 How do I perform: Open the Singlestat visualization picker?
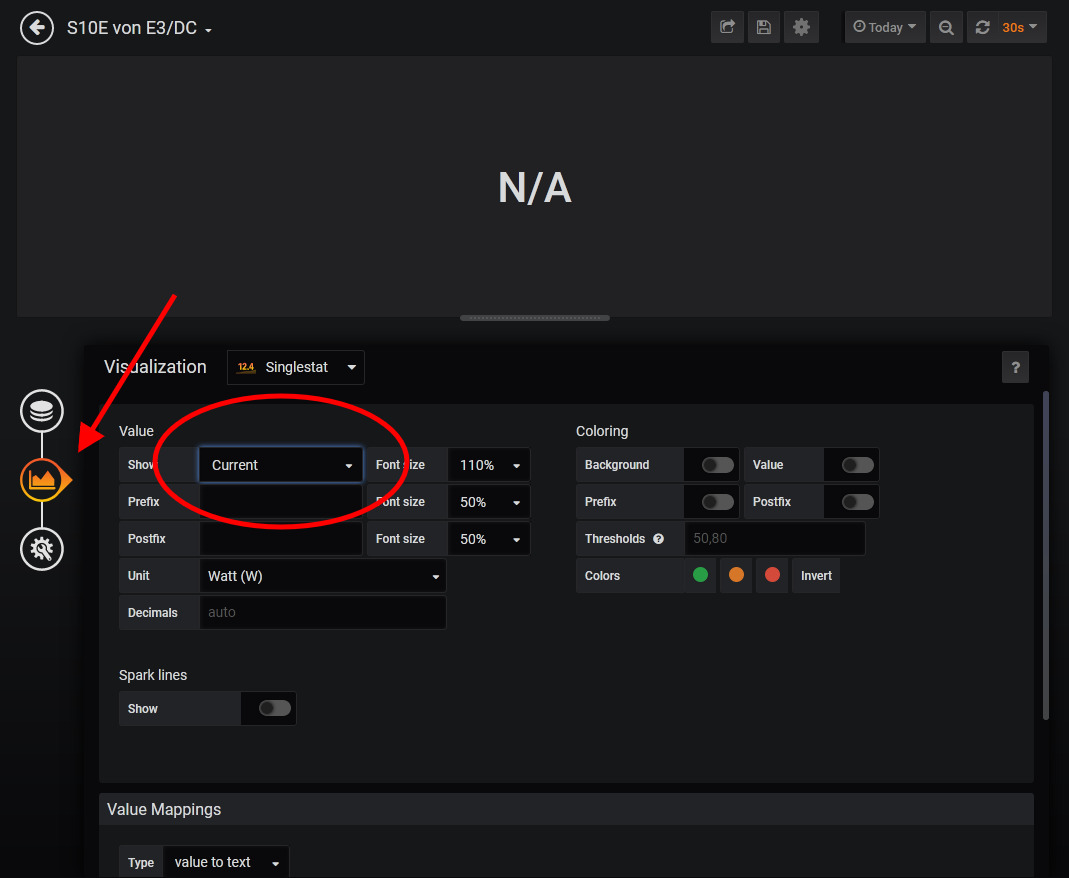[296, 368]
